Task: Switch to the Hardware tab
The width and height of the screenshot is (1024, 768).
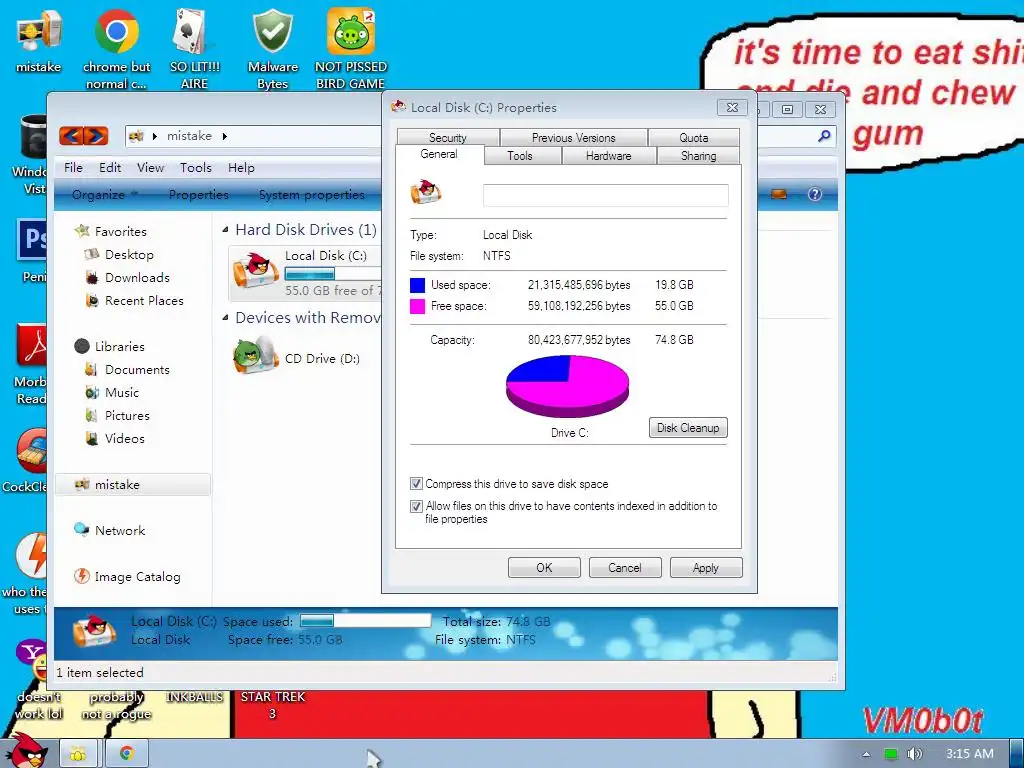Action: point(608,155)
